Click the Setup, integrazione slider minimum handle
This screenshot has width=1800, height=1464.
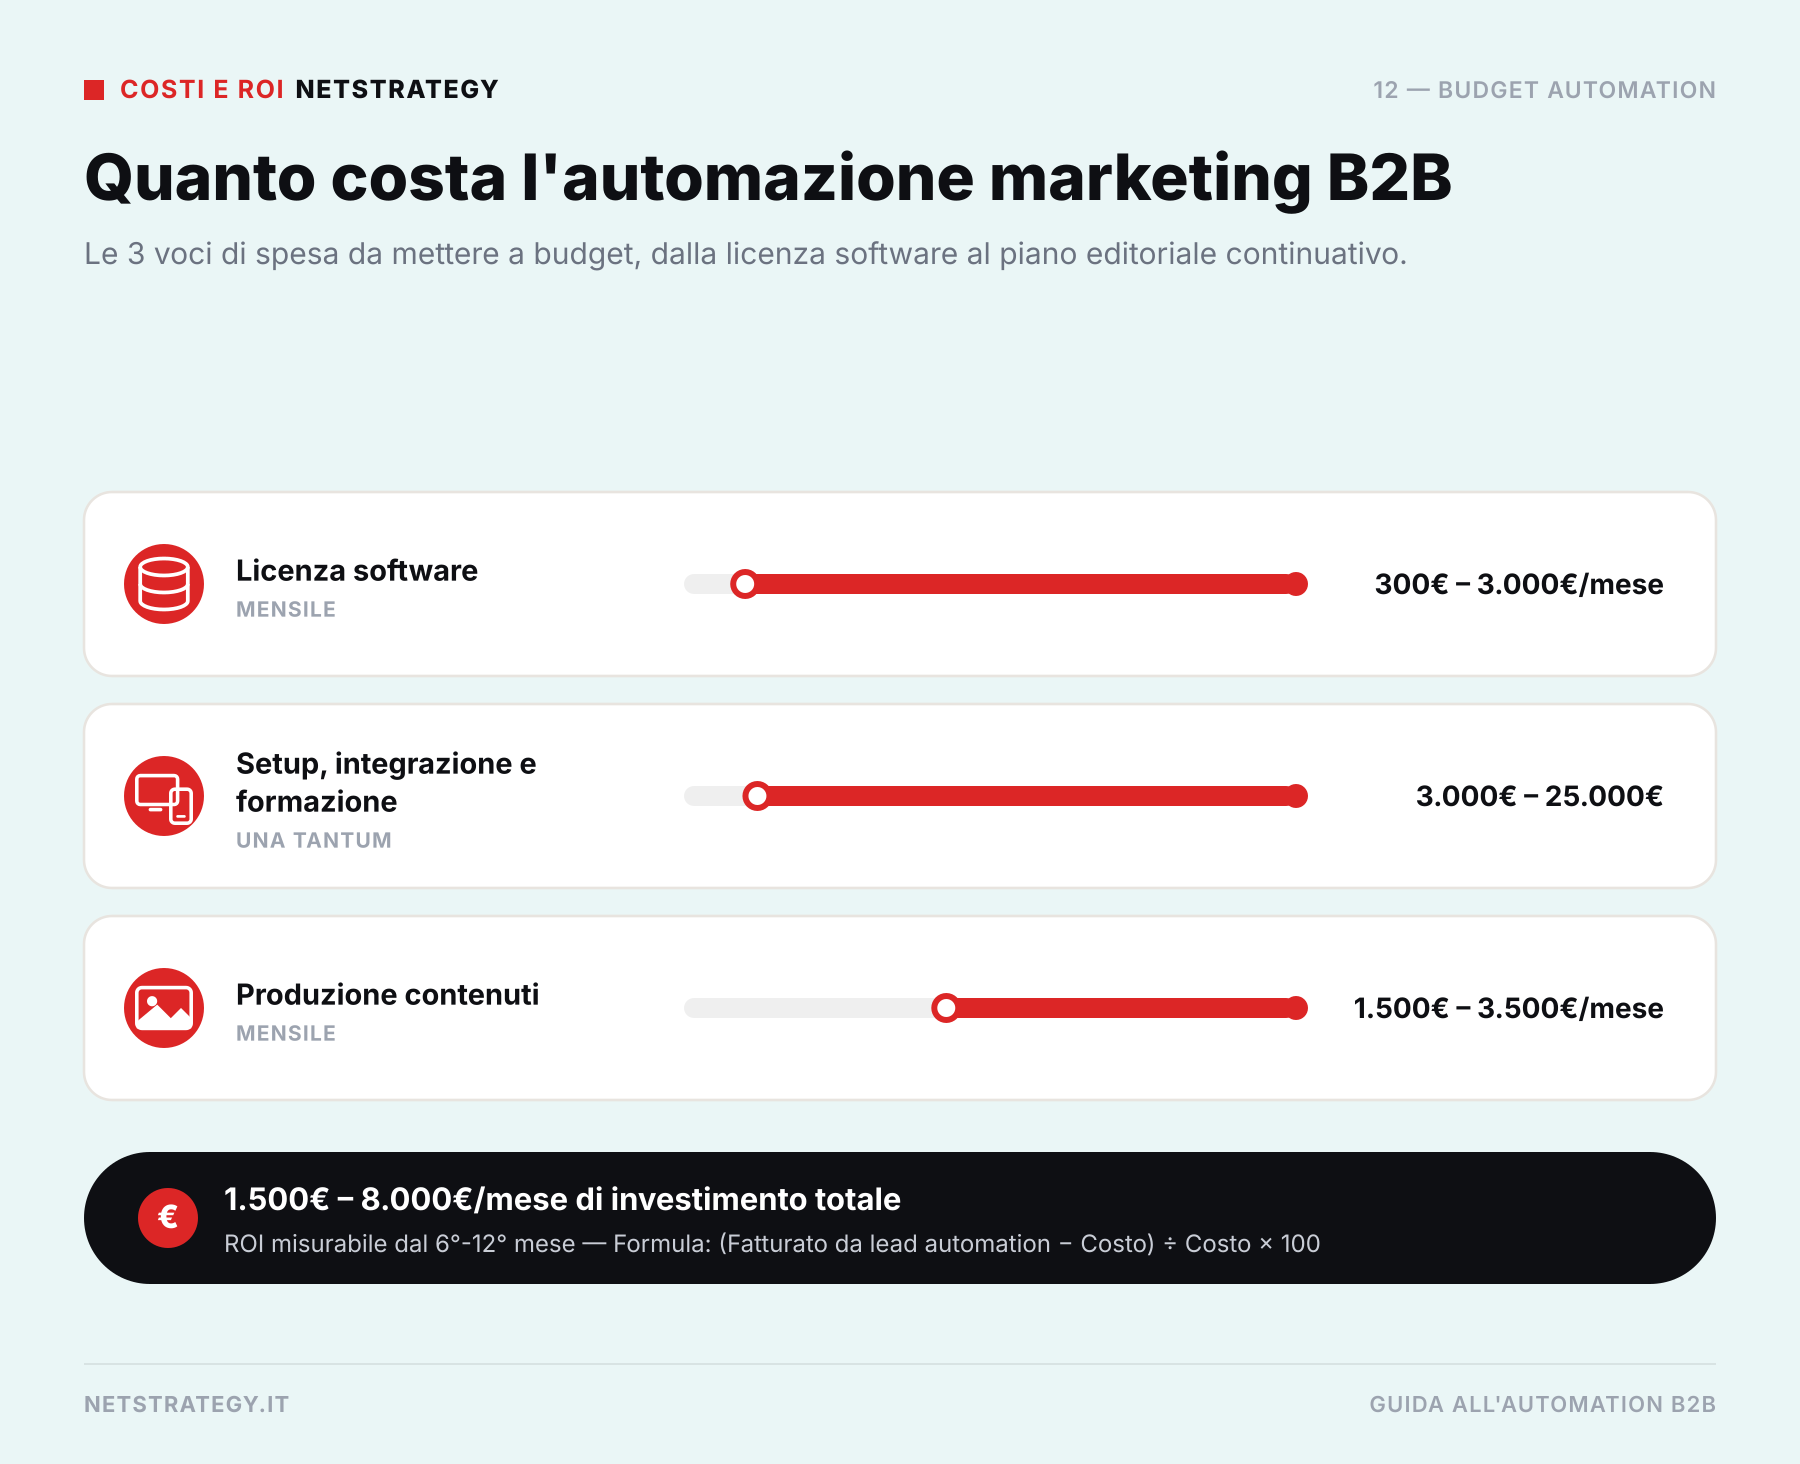757,796
